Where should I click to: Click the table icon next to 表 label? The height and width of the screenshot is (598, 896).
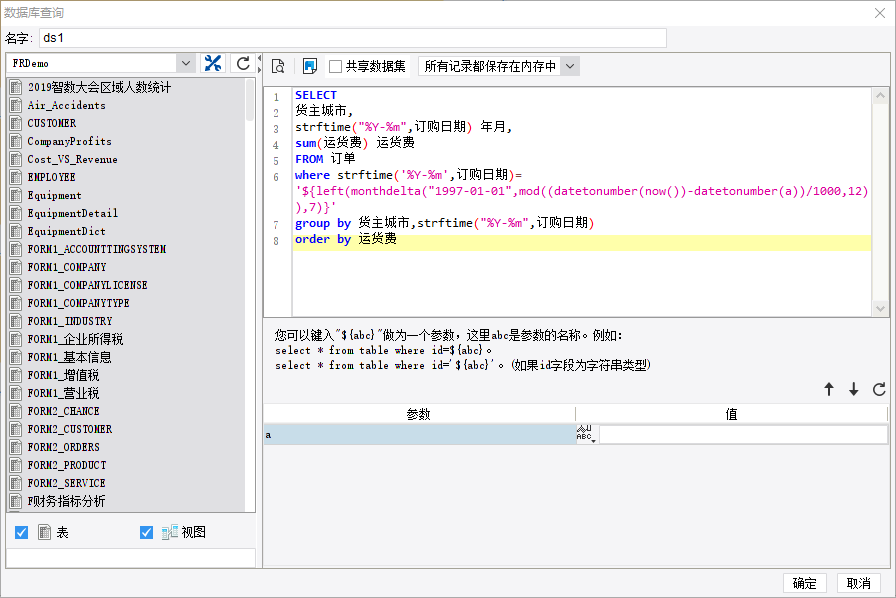pos(45,532)
